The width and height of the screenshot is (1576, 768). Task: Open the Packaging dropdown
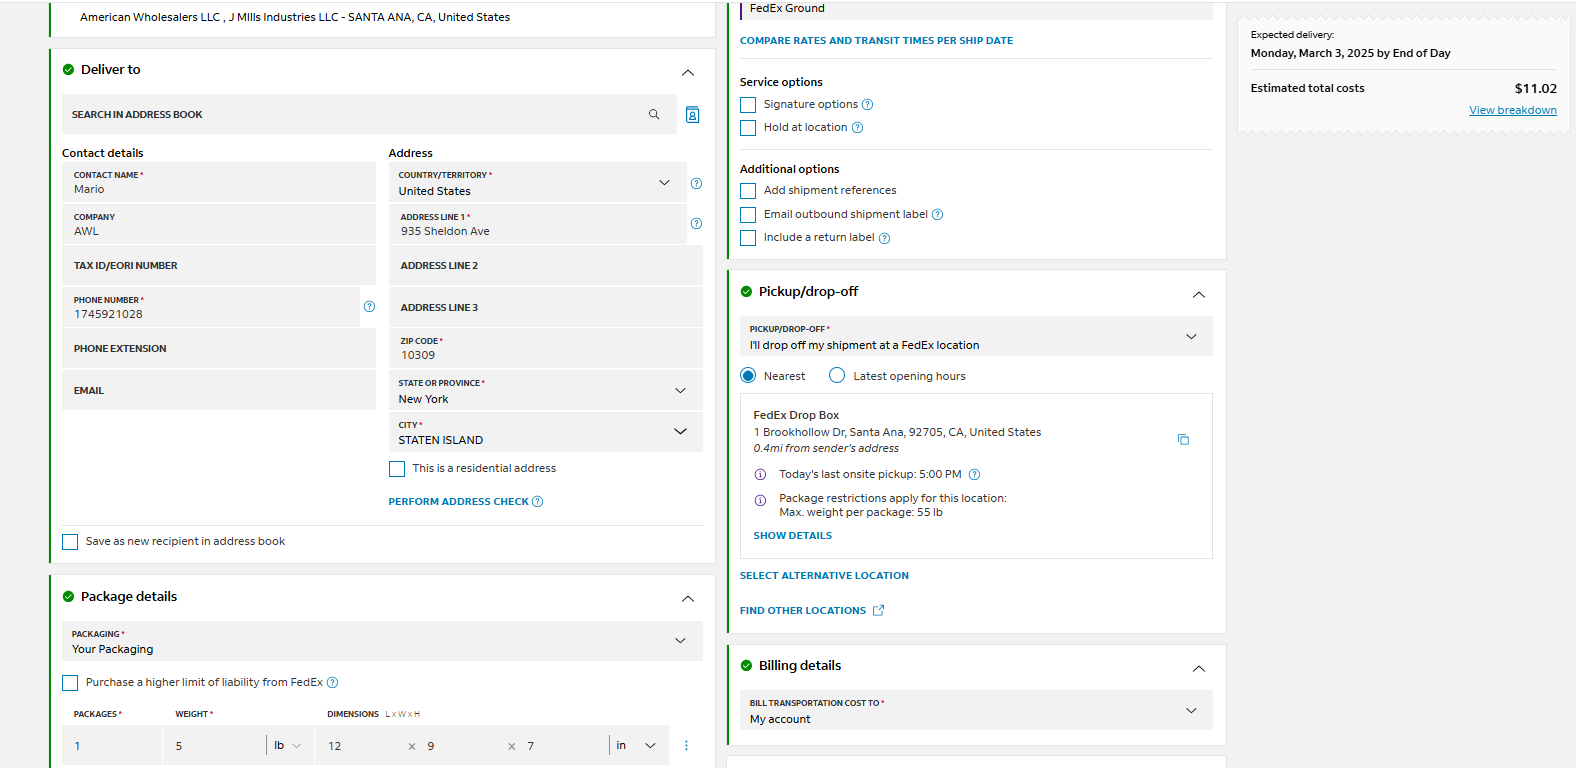(x=382, y=641)
